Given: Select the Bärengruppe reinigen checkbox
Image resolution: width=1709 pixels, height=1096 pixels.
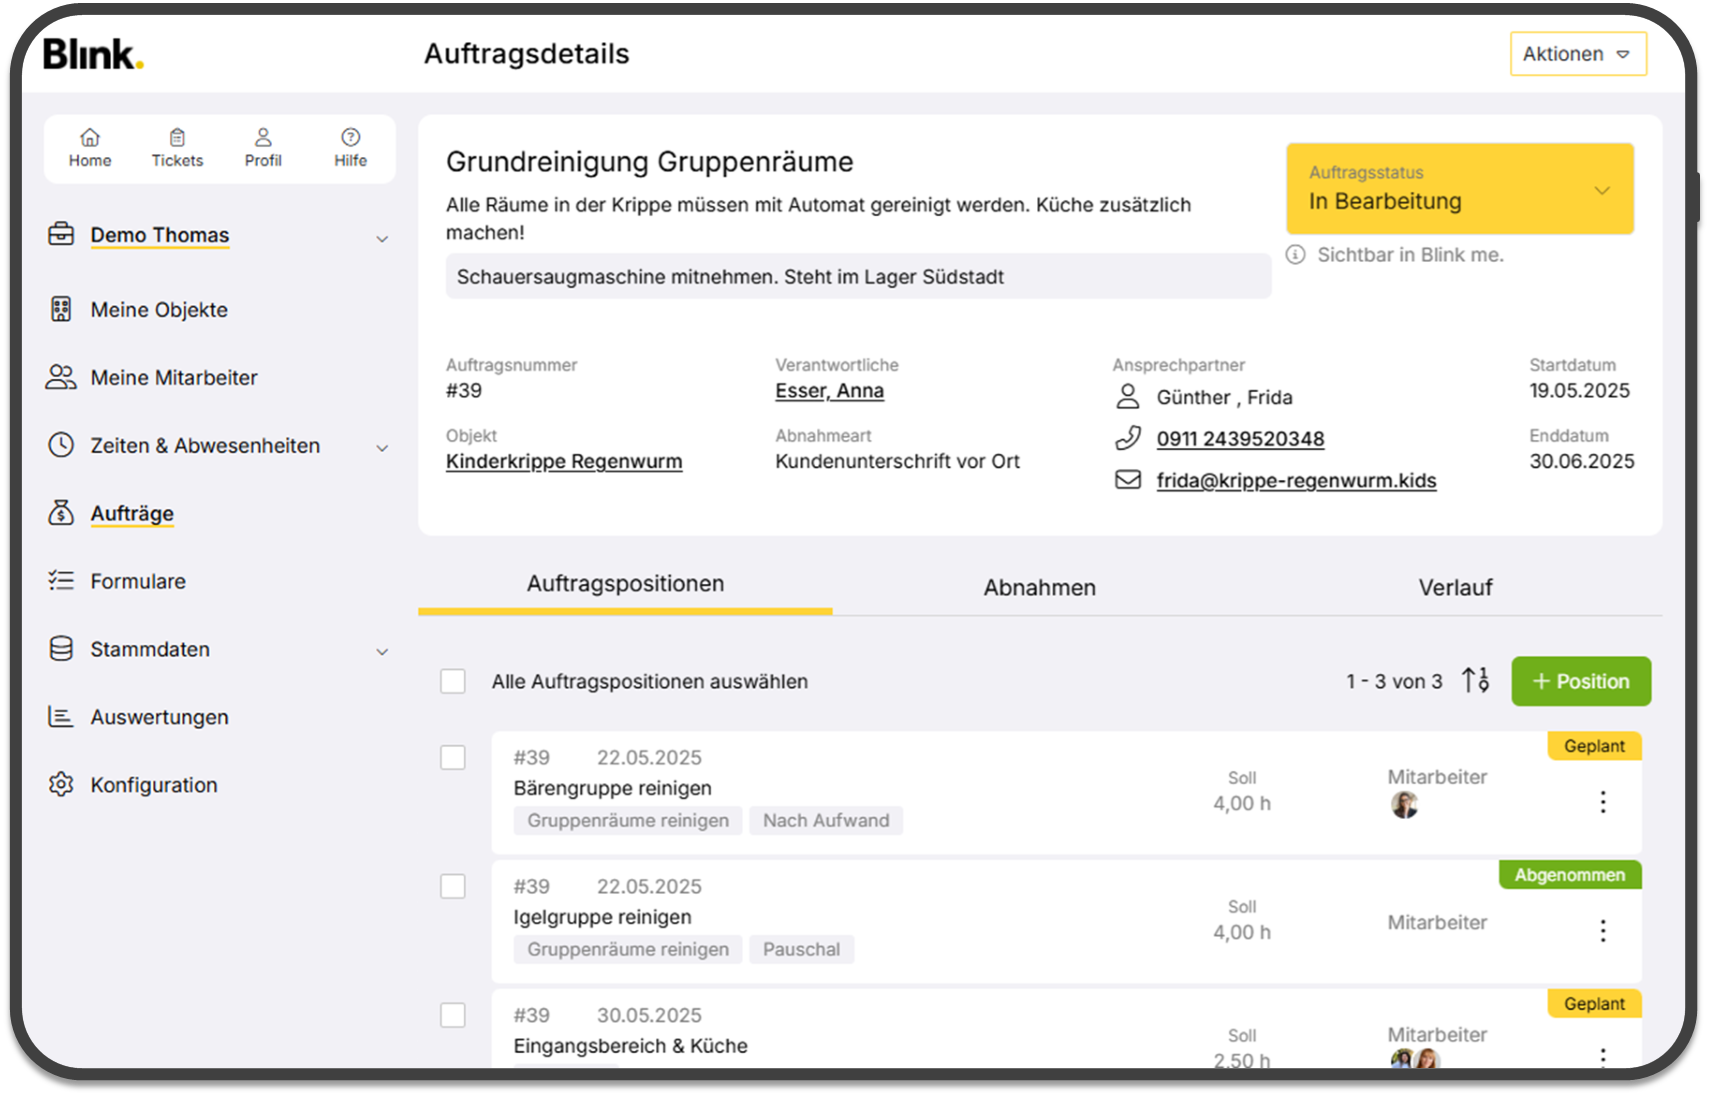Looking at the screenshot, I should pos(453,758).
